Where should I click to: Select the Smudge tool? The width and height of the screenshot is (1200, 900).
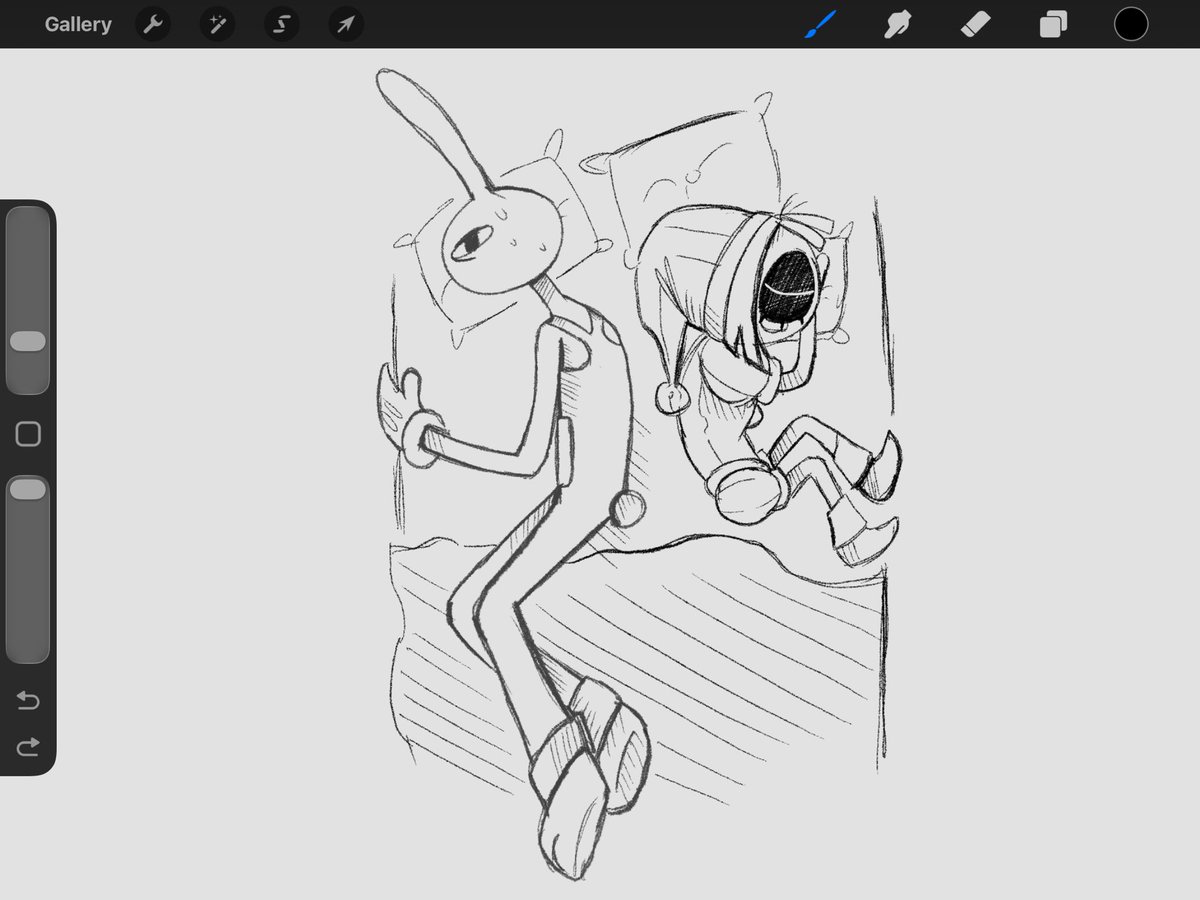tap(897, 24)
